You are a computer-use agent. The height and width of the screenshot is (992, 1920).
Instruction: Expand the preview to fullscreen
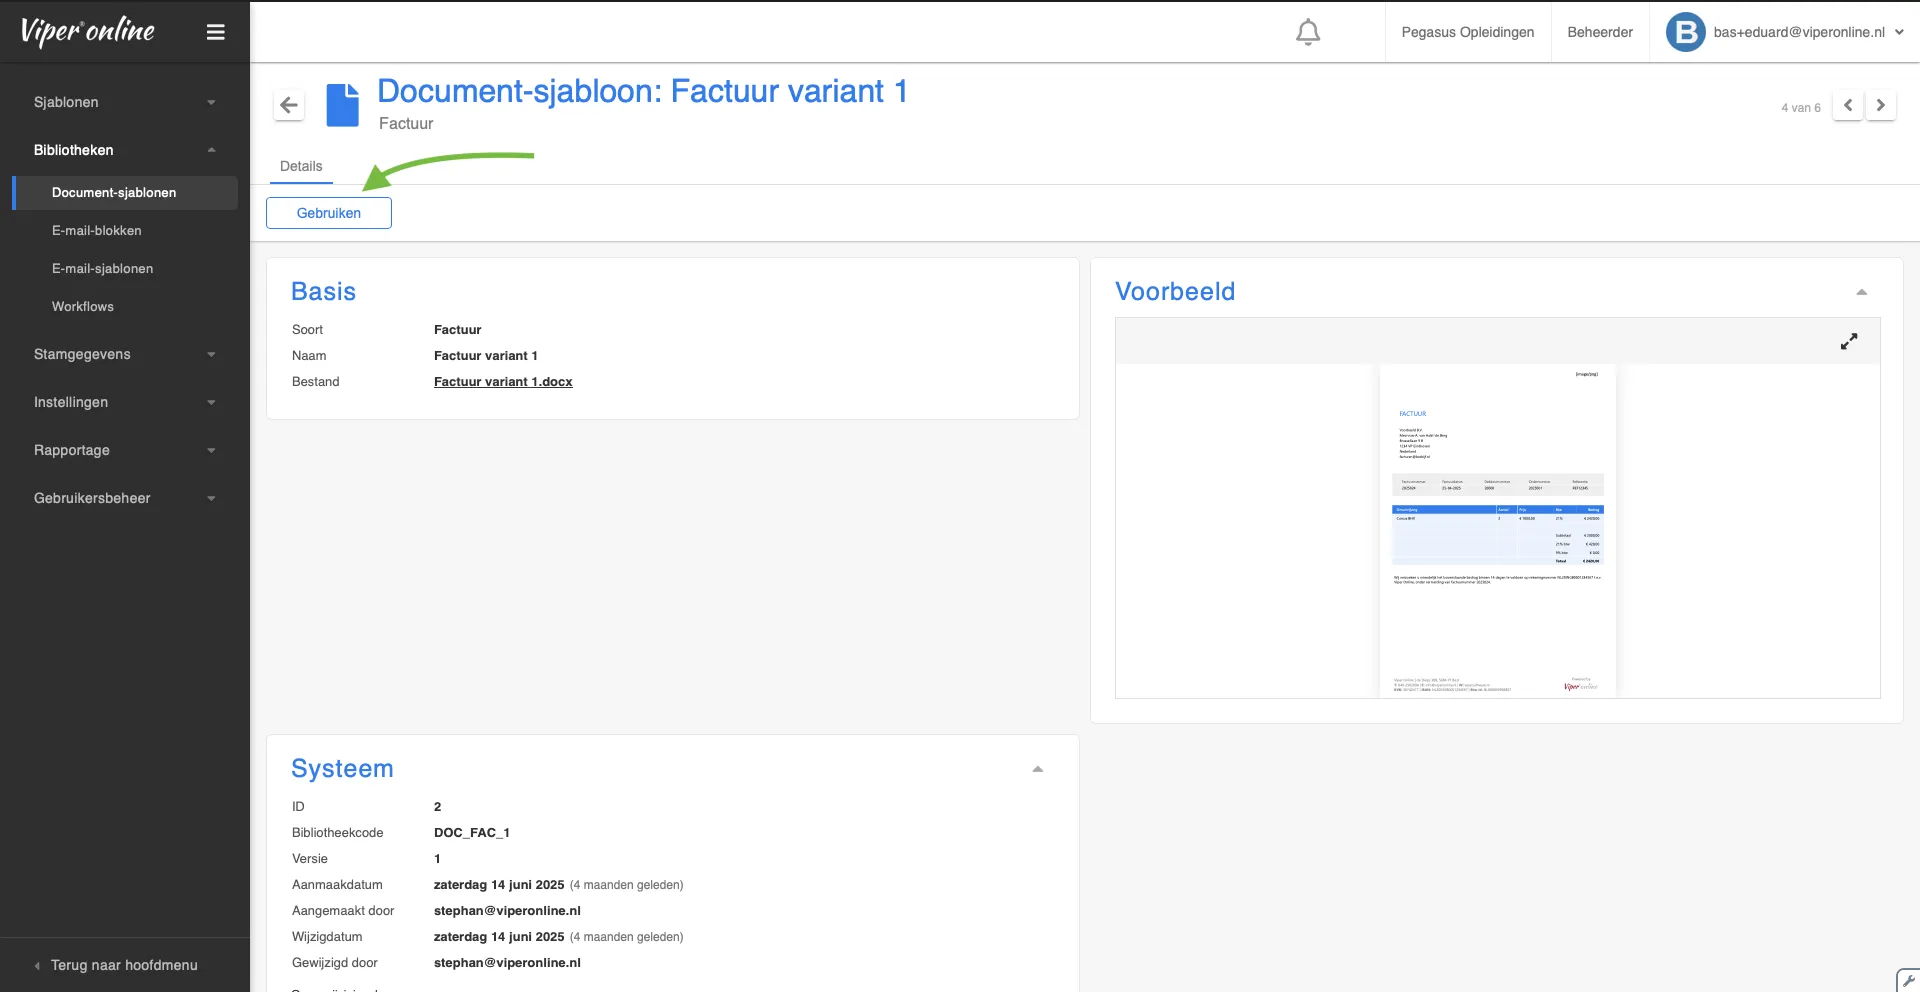point(1848,341)
